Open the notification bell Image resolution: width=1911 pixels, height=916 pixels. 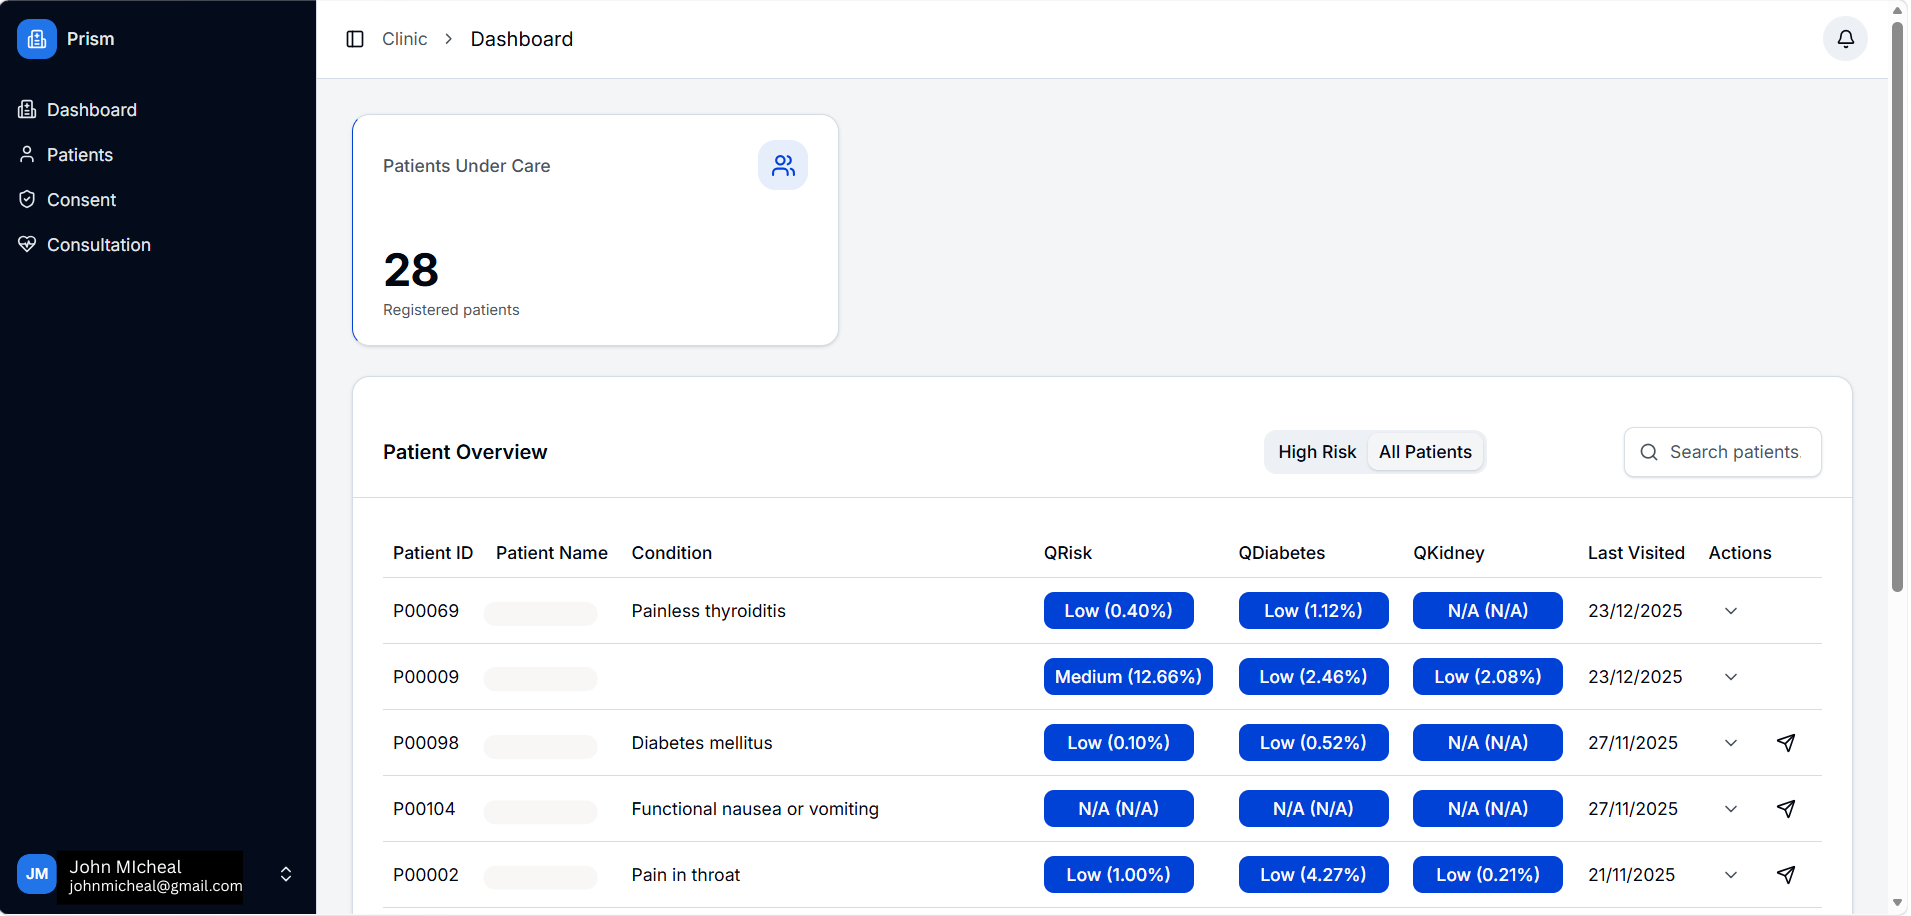(1844, 39)
